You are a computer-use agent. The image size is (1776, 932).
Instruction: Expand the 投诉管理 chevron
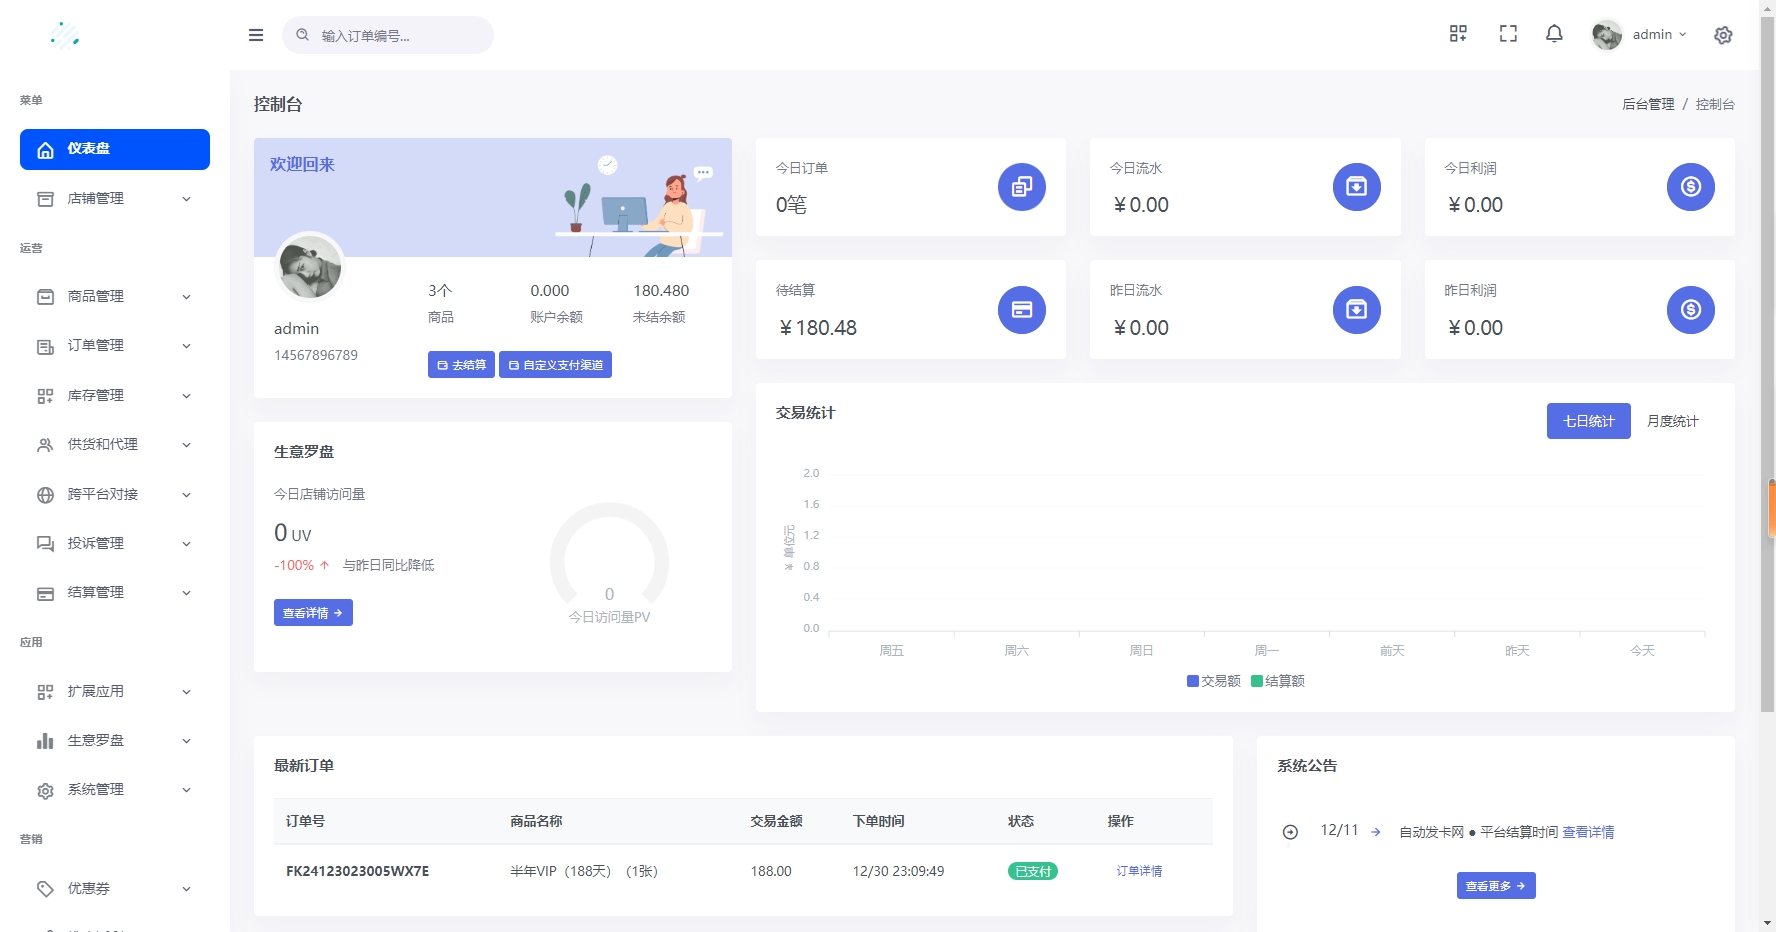coord(186,544)
